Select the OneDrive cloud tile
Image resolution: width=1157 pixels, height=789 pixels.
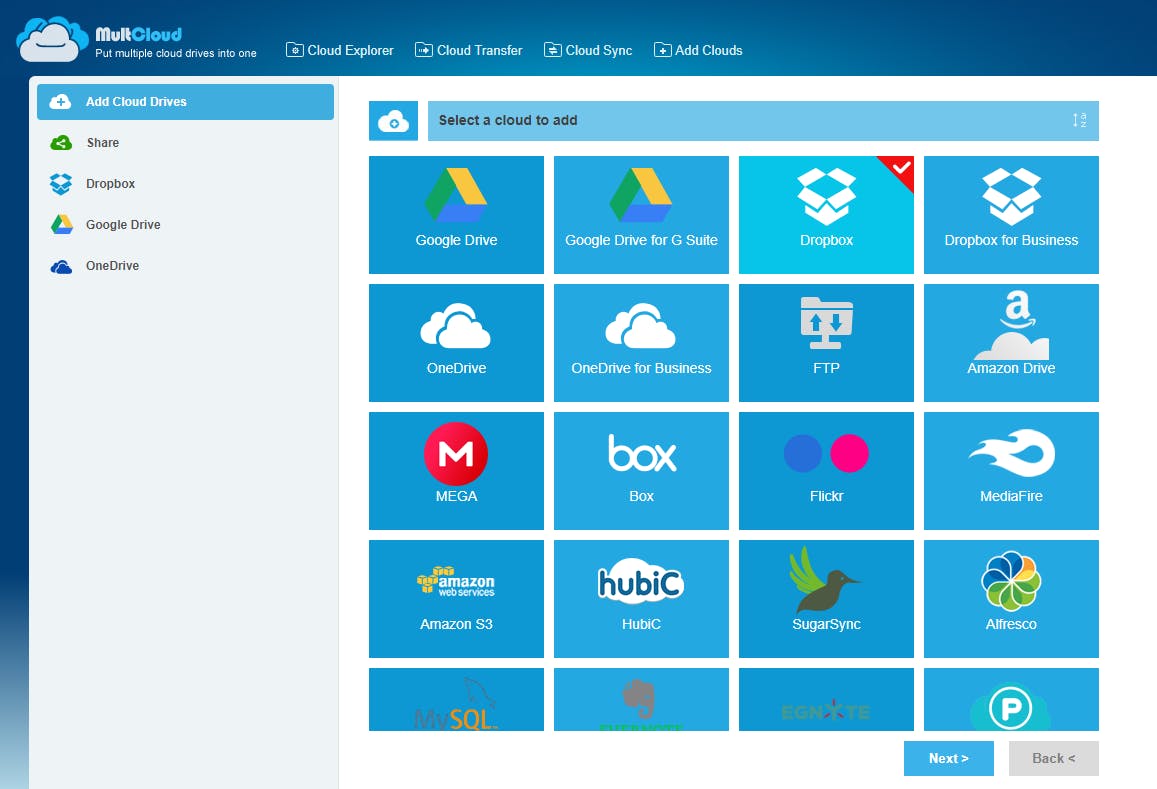[456, 342]
